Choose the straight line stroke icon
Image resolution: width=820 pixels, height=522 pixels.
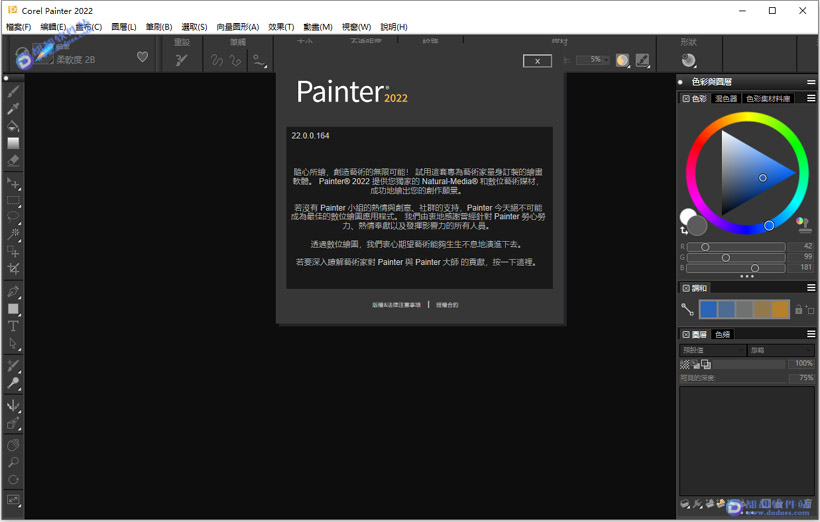pos(235,61)
